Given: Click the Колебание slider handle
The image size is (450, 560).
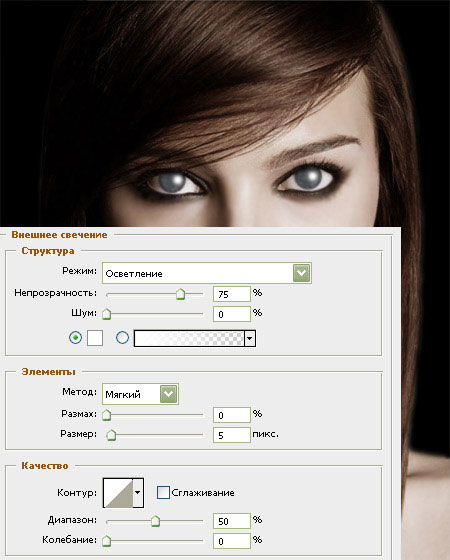Looking at the screenshot, I should click(x=106, y=541).
